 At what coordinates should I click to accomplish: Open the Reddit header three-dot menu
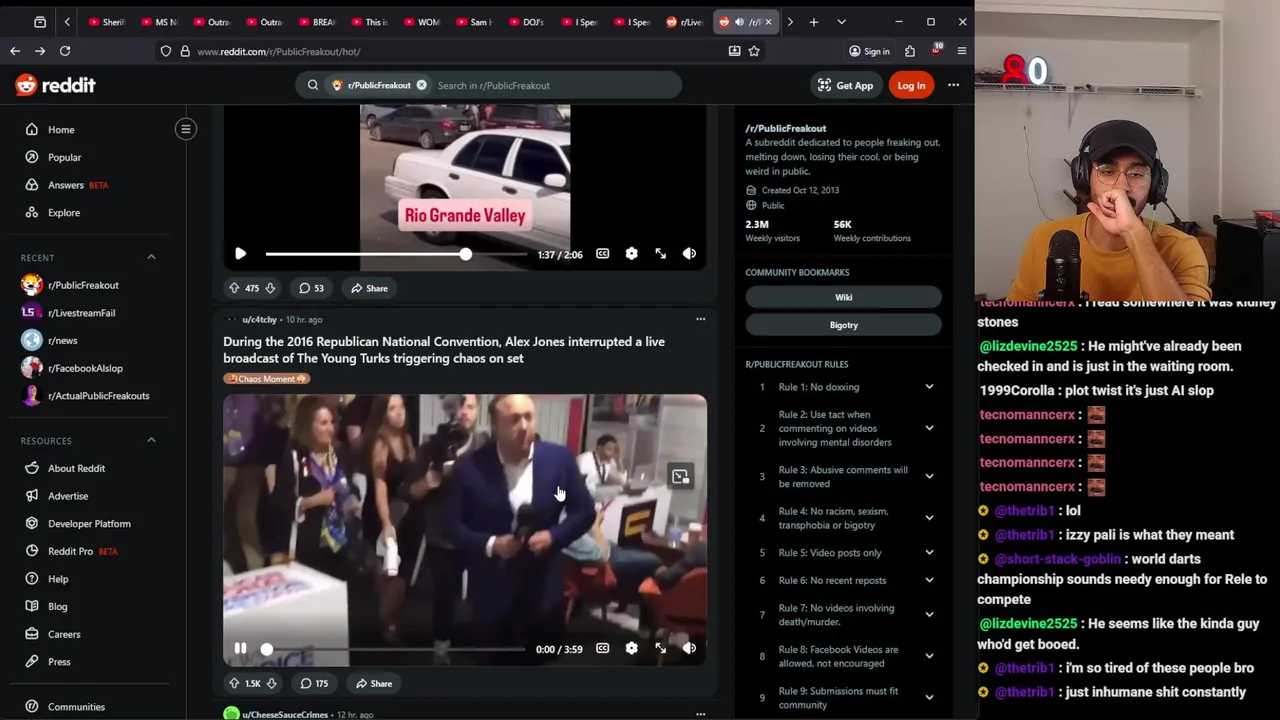953,85
